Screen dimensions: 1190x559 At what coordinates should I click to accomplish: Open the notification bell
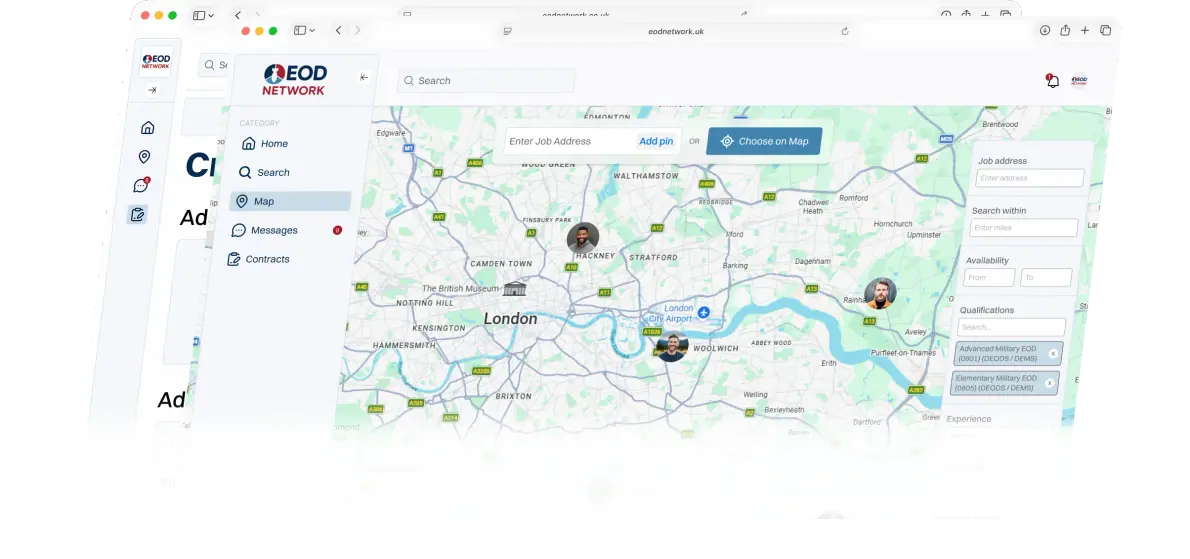coord(1053,81)
